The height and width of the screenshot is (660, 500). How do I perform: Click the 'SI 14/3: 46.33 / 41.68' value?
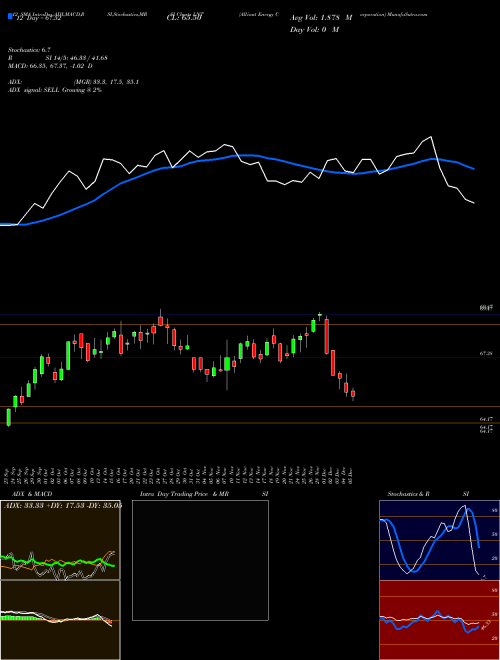pyautogui.click(x=77, y=58)
